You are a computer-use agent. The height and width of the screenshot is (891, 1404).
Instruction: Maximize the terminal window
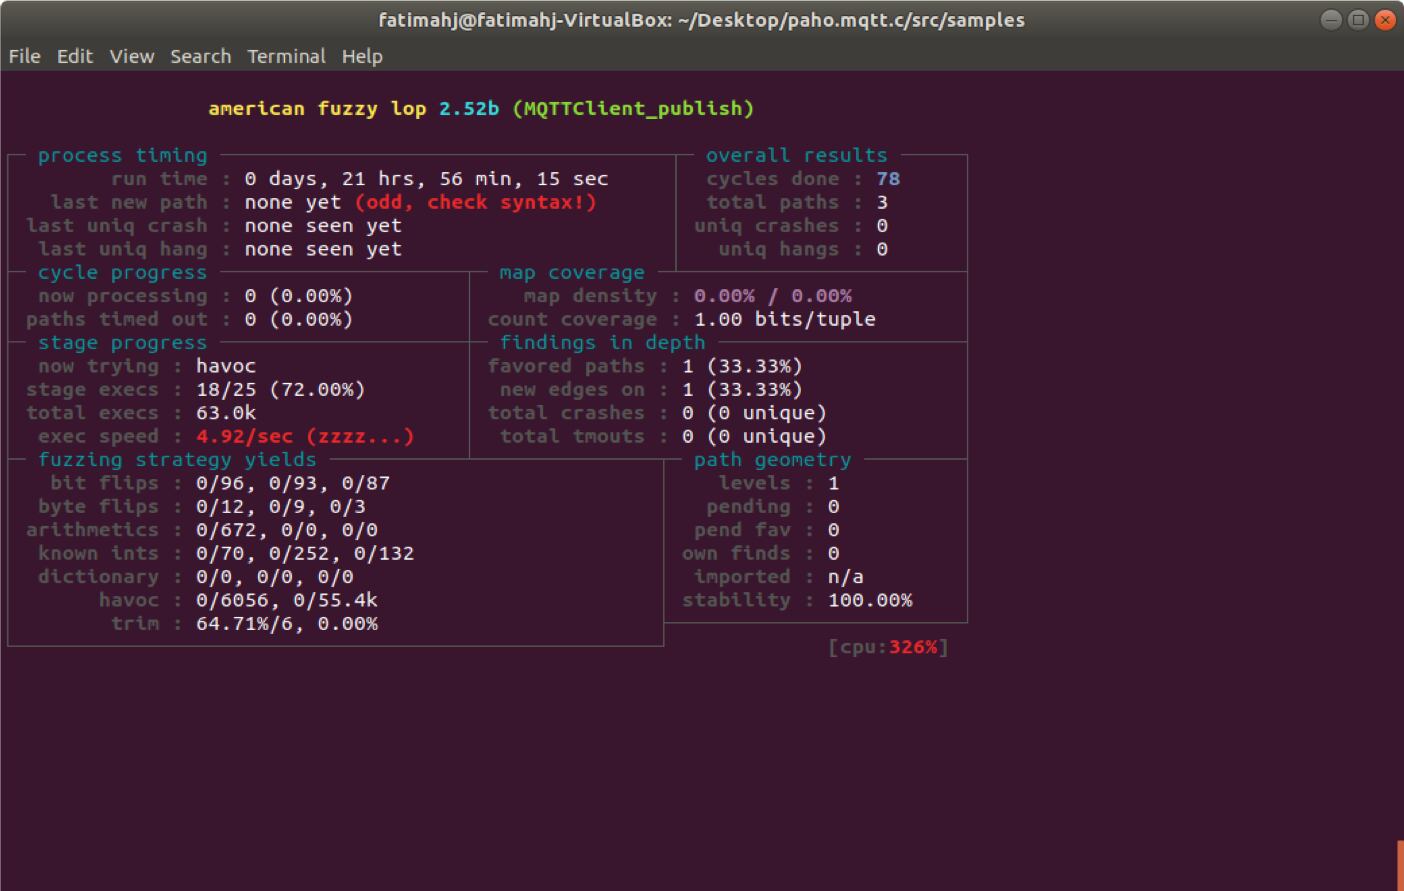1358,20
